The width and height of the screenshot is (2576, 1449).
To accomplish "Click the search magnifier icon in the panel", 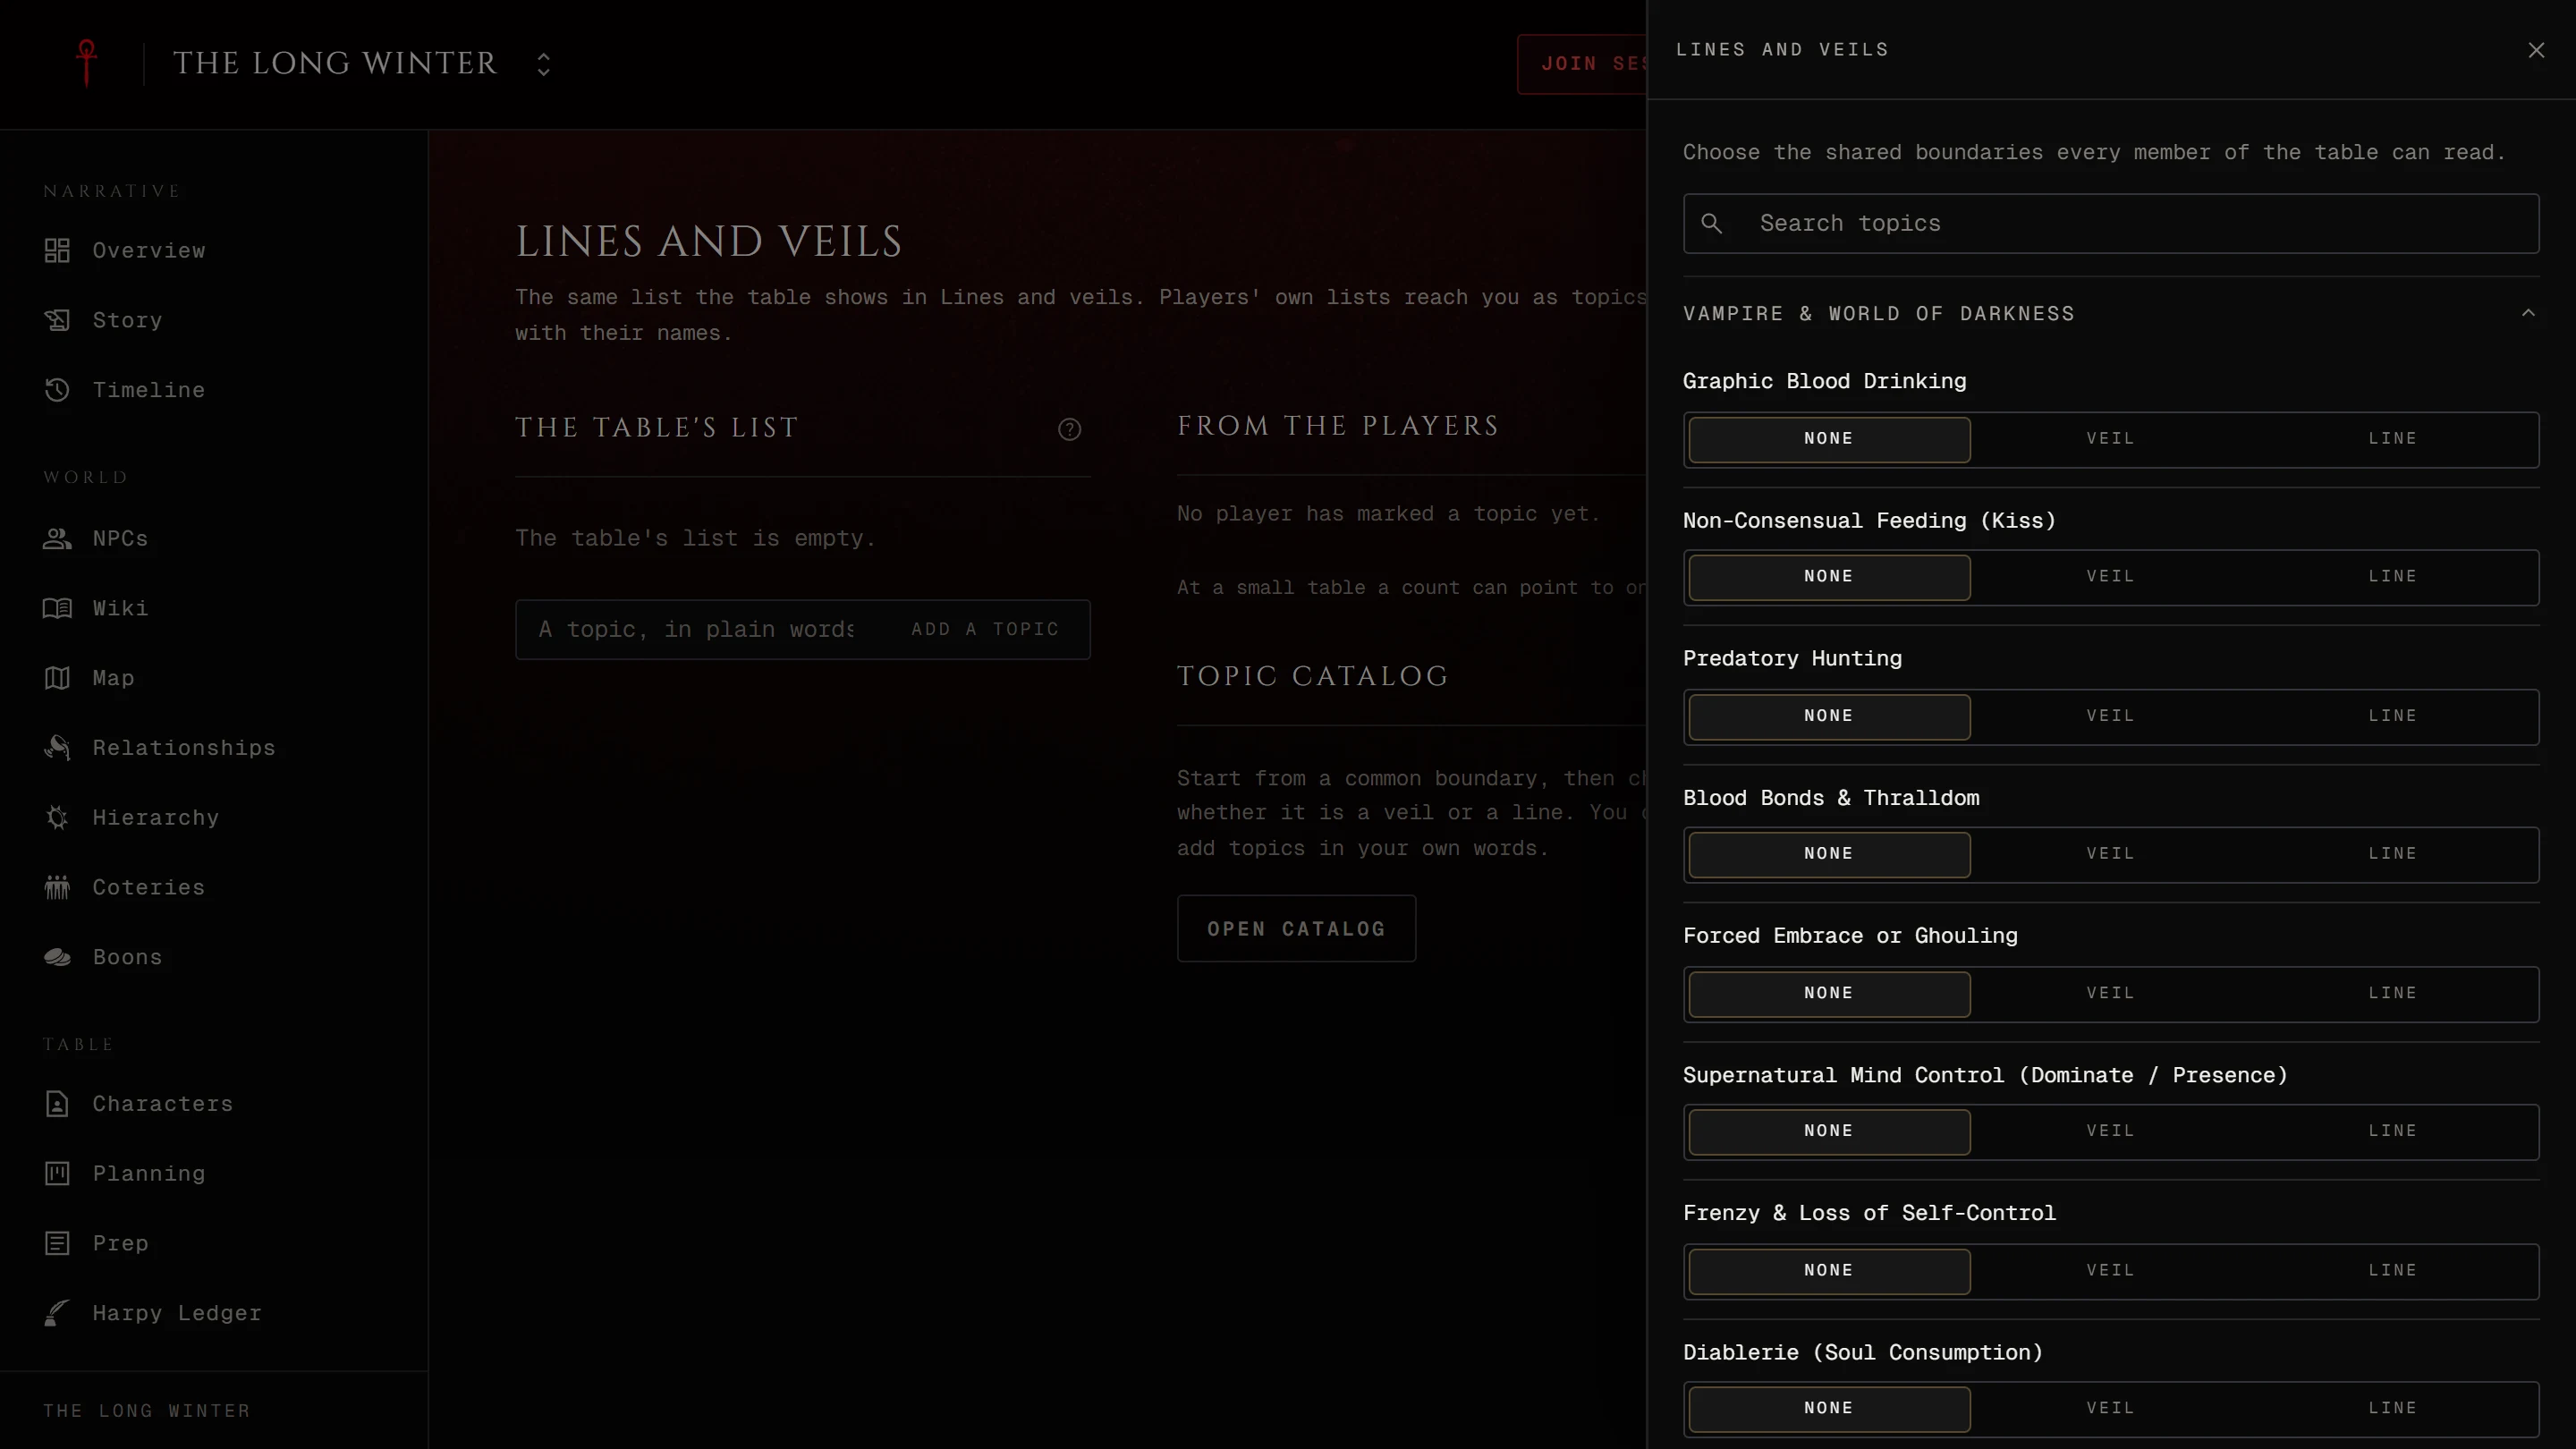I will click(x=1711, y=223).
